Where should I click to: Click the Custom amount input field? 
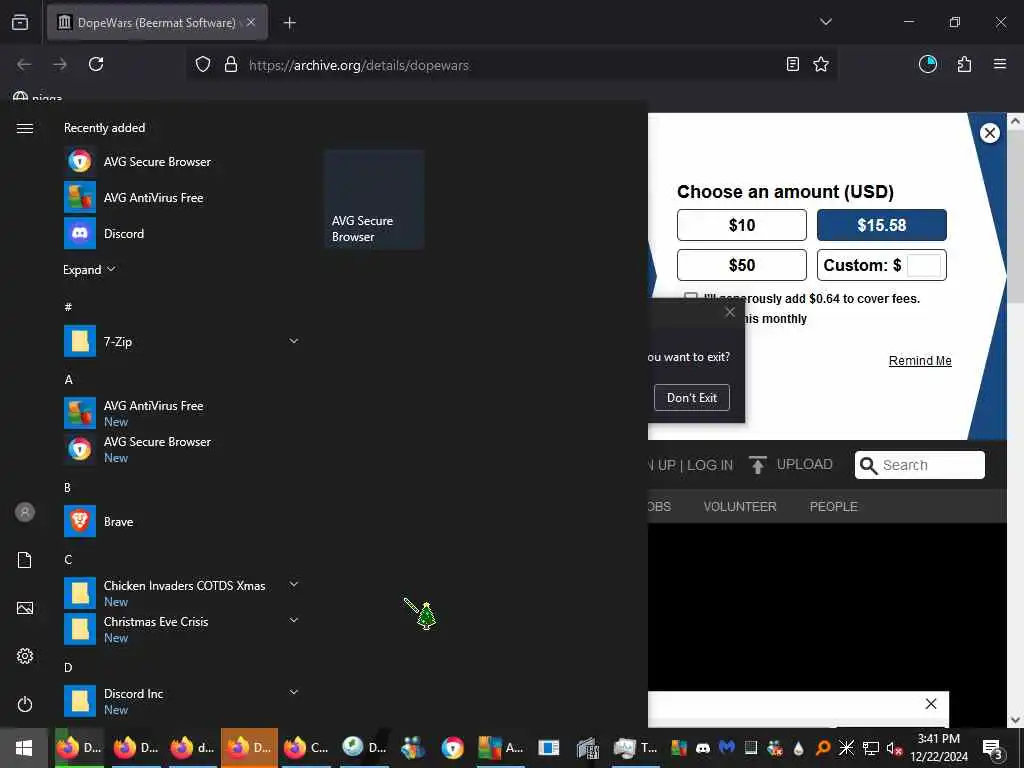click(x=924, y=265)
